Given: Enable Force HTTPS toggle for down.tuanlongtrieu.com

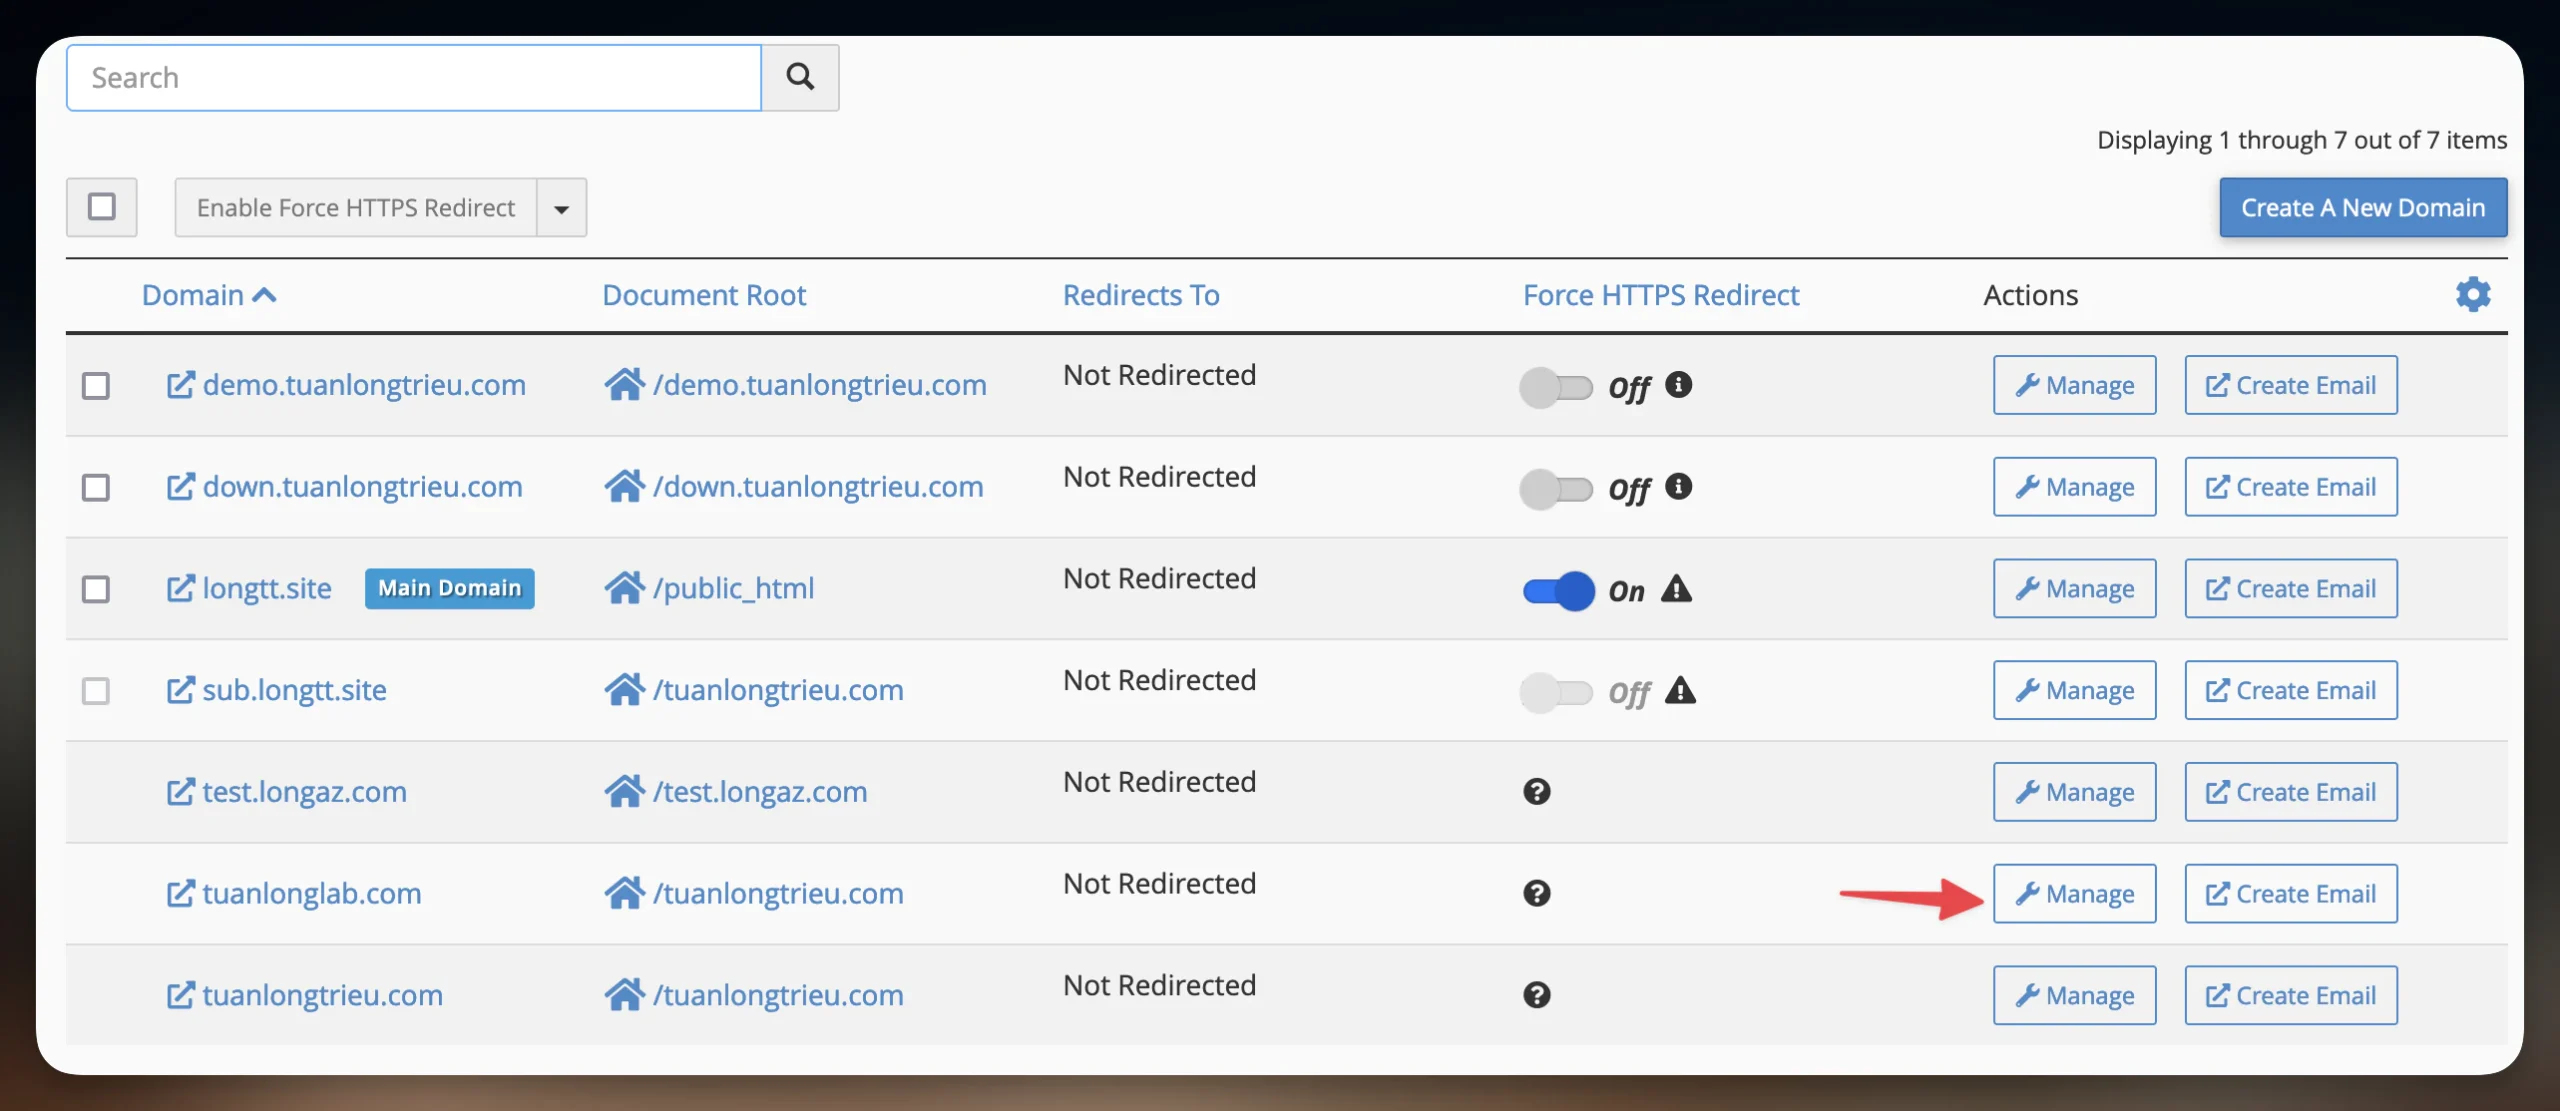Looking at the screenshot, I should click(x=1555, y=489).
